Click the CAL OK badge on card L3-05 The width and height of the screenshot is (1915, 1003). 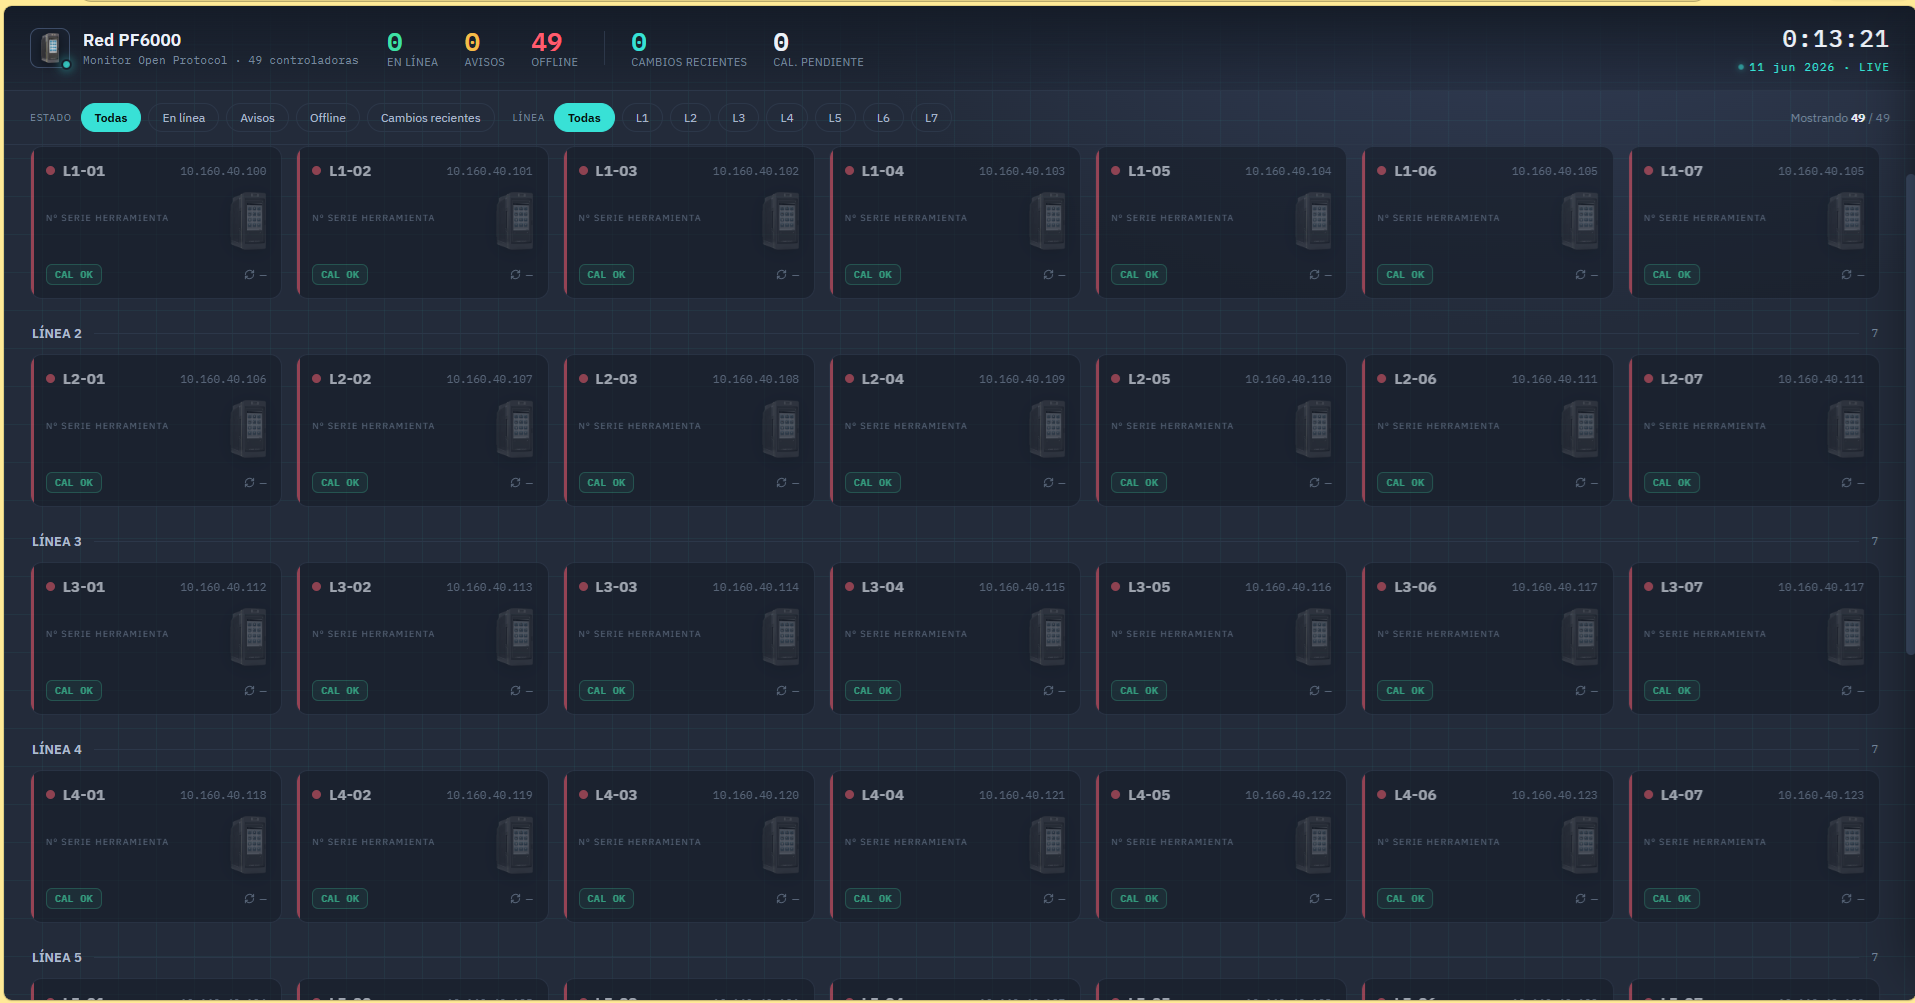click(x=1139, y=690)
